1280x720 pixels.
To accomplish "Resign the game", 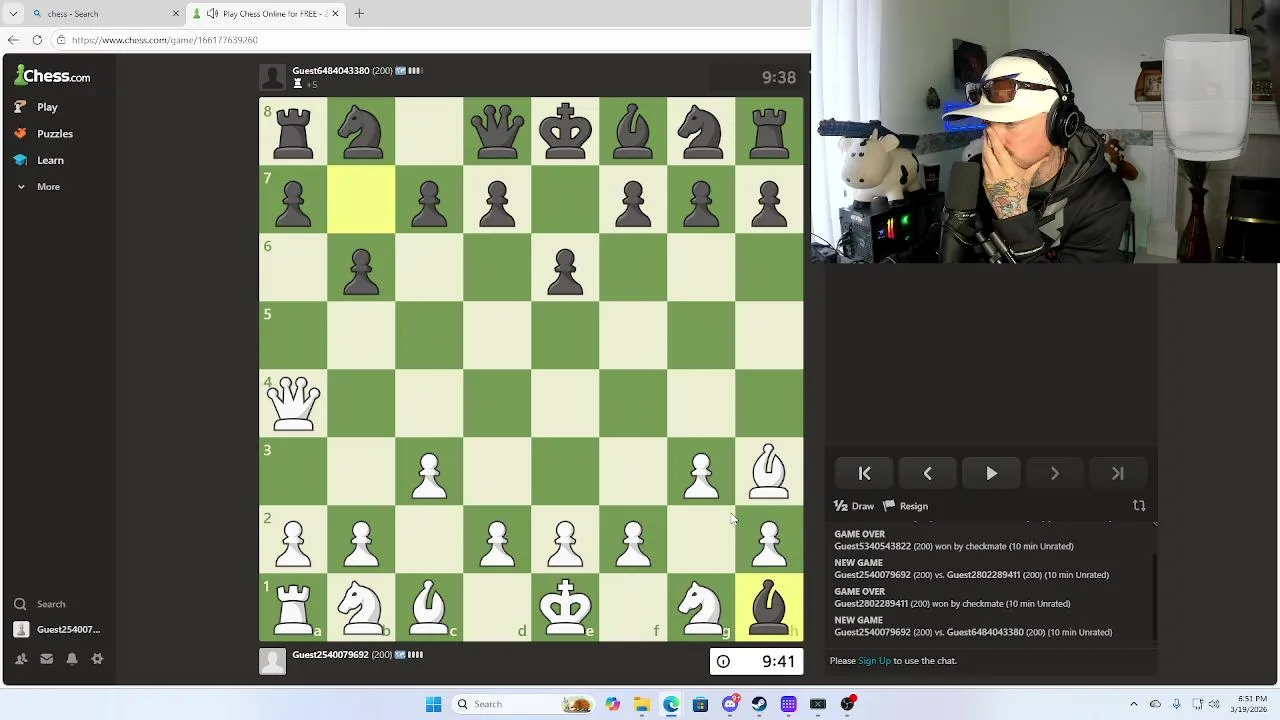I will point(905,506).
